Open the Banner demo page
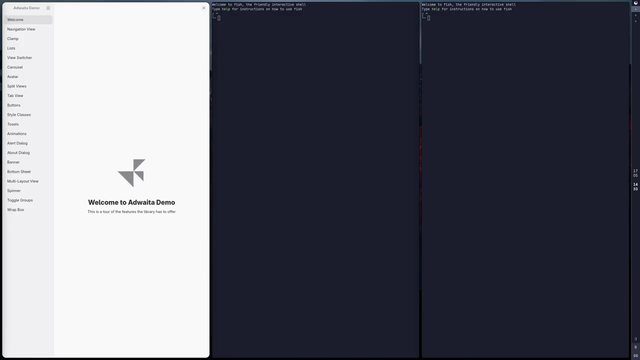The height and width of the screenshot is (360, 640). pos(29,162)
